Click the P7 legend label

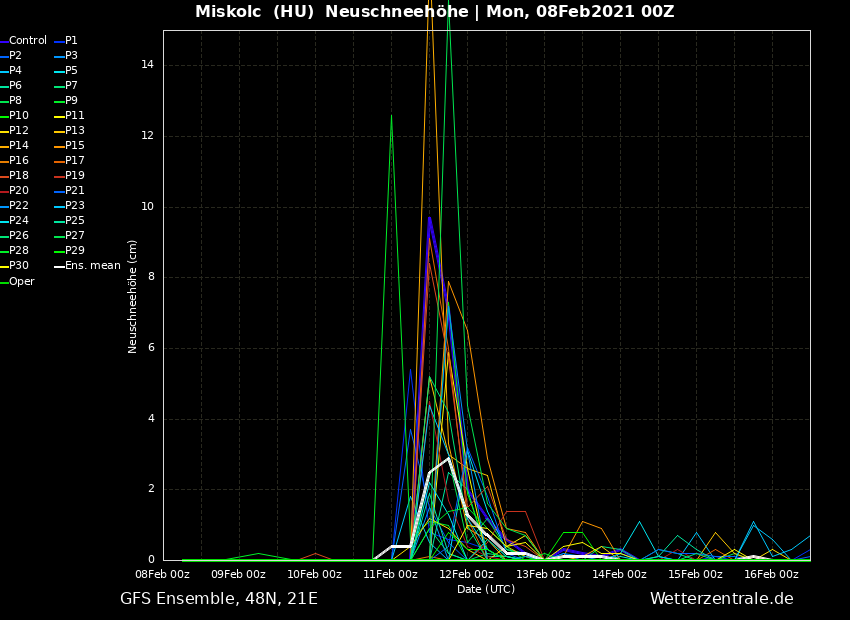coord(71,86)
